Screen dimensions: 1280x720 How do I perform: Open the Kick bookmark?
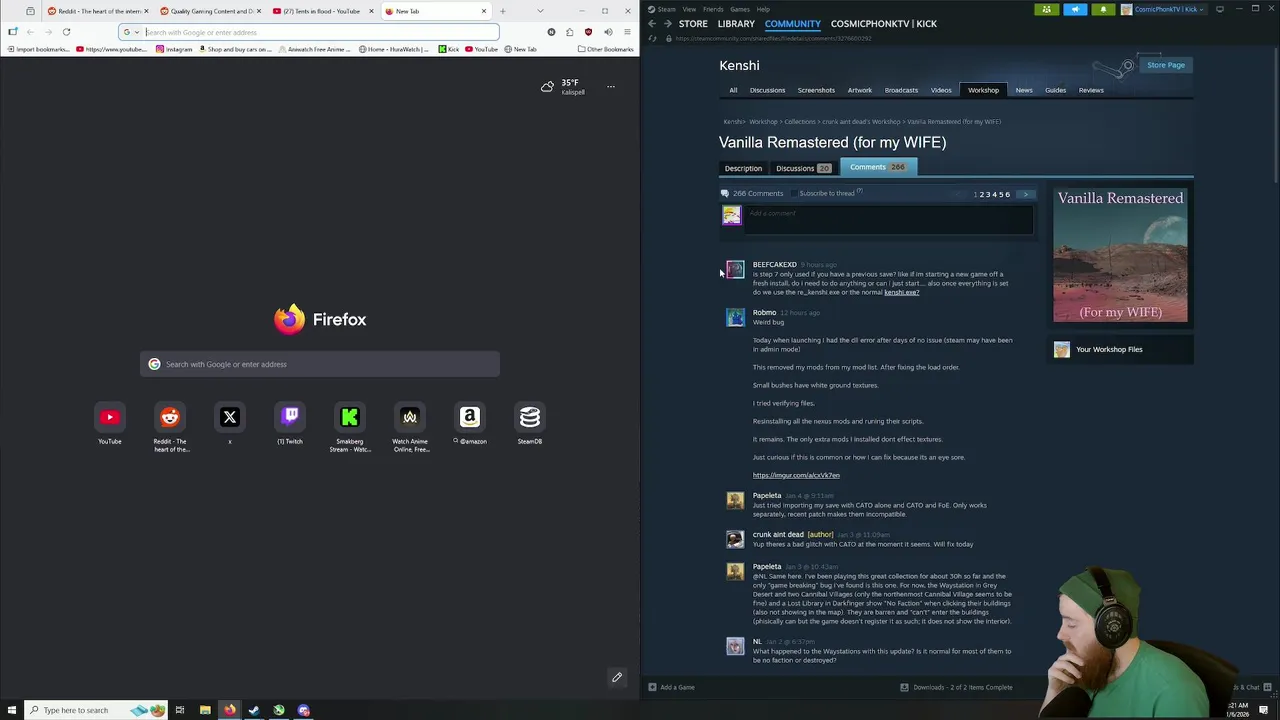448,49
